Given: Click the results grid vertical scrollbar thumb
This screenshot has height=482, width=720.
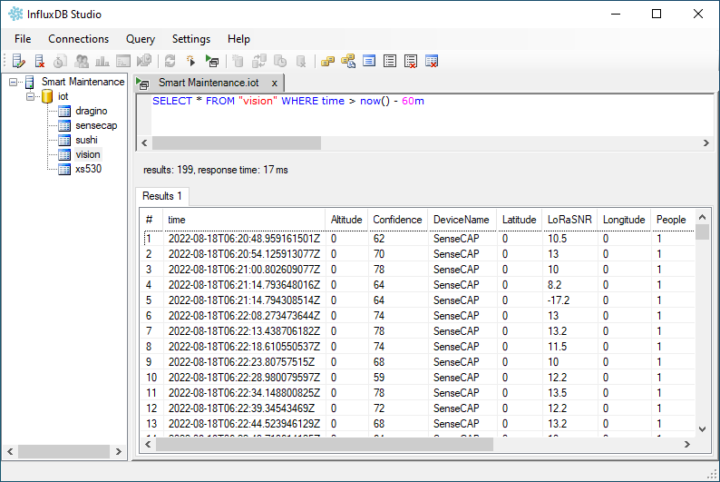Looking at the screenshot, I should coord(702,232).
